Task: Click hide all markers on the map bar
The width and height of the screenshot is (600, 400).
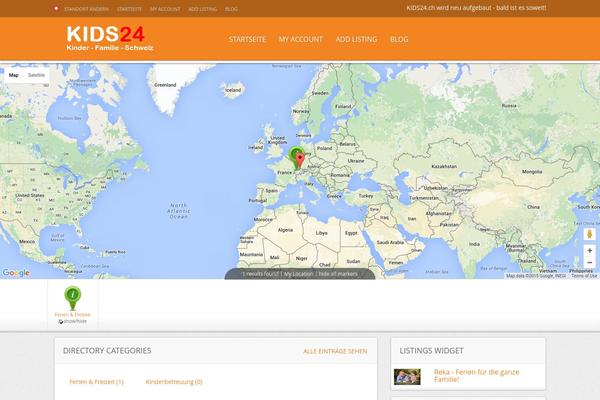Action: 338,274
